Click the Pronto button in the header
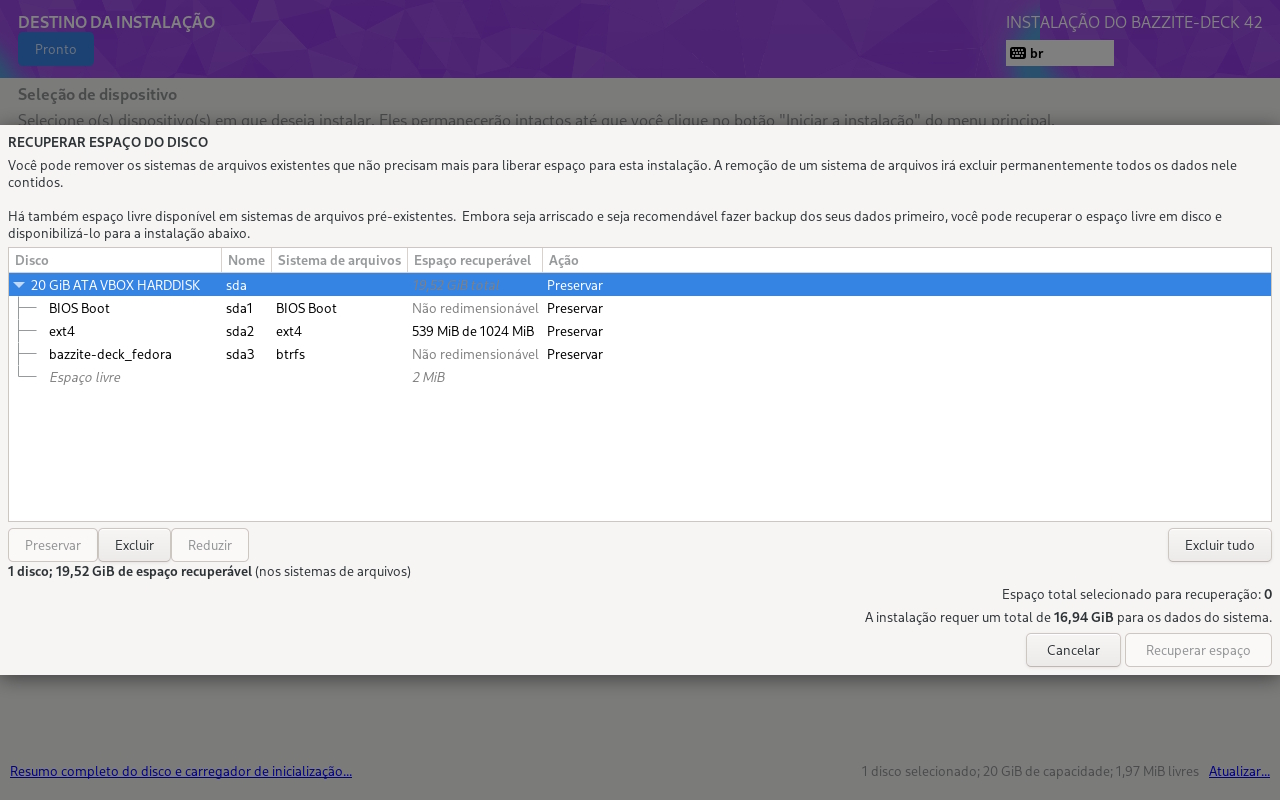The height and width of the screenshot is (800, 1280). coord(55,49)
